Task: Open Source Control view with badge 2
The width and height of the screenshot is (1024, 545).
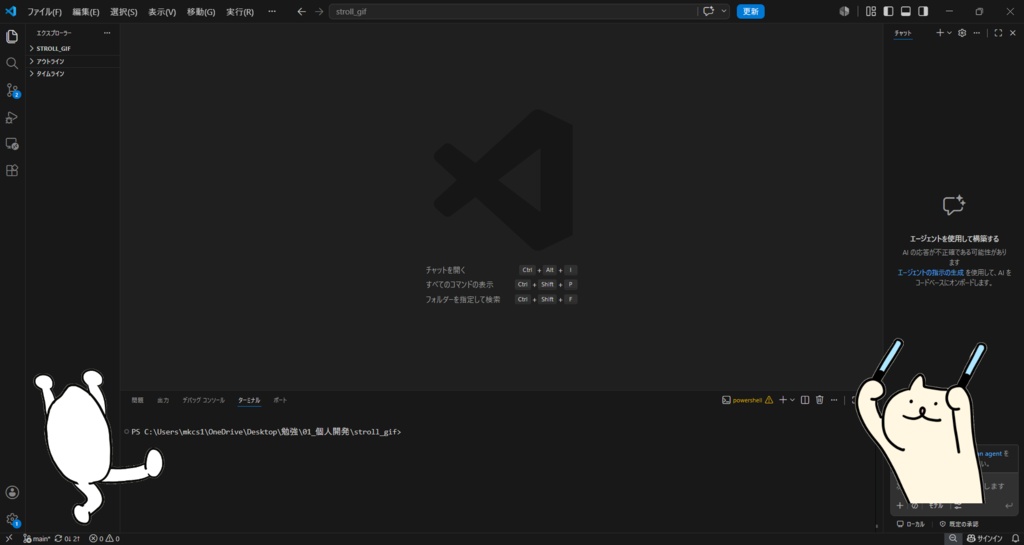Action: [12, 90]
